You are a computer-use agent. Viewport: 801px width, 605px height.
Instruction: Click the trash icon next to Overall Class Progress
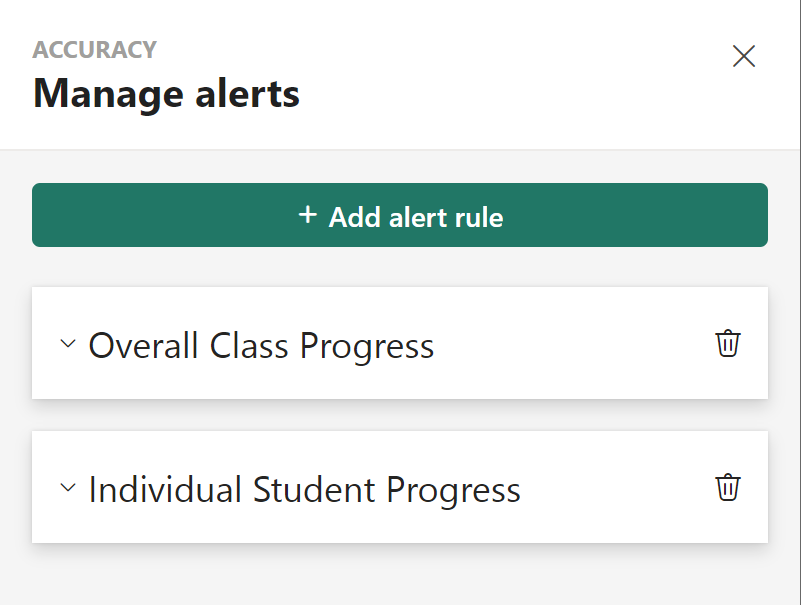[x=728, y=343]
